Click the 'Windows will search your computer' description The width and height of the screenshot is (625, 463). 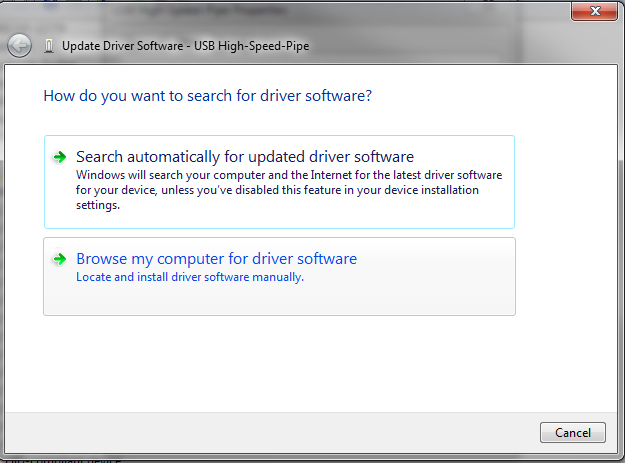point(288,174)
